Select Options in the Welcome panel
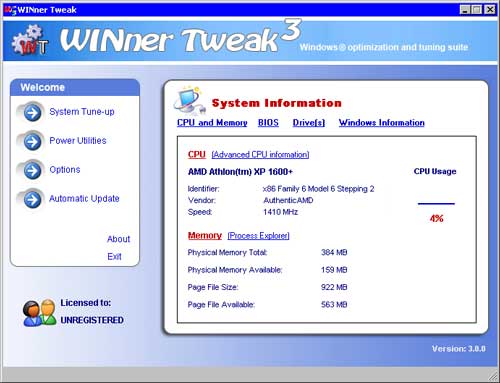500x383 pixels. (65, 170)
